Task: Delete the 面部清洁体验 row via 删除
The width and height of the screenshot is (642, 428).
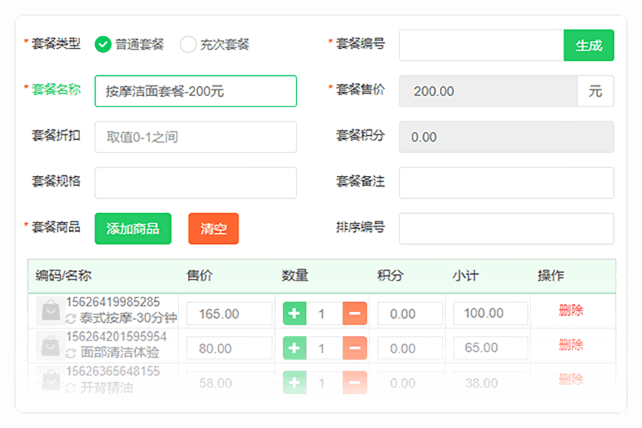Action: pos(571,344)
